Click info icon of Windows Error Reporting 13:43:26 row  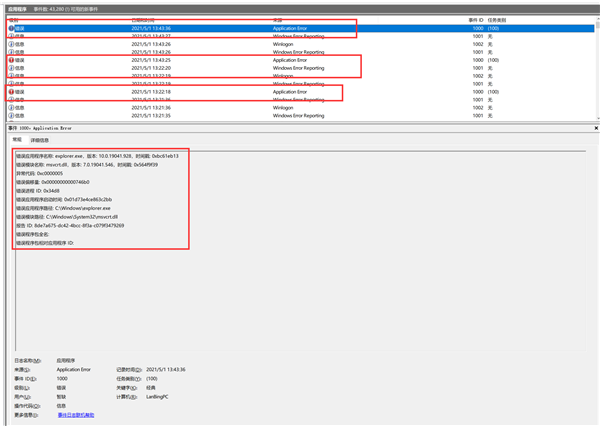tap(11, 52)
